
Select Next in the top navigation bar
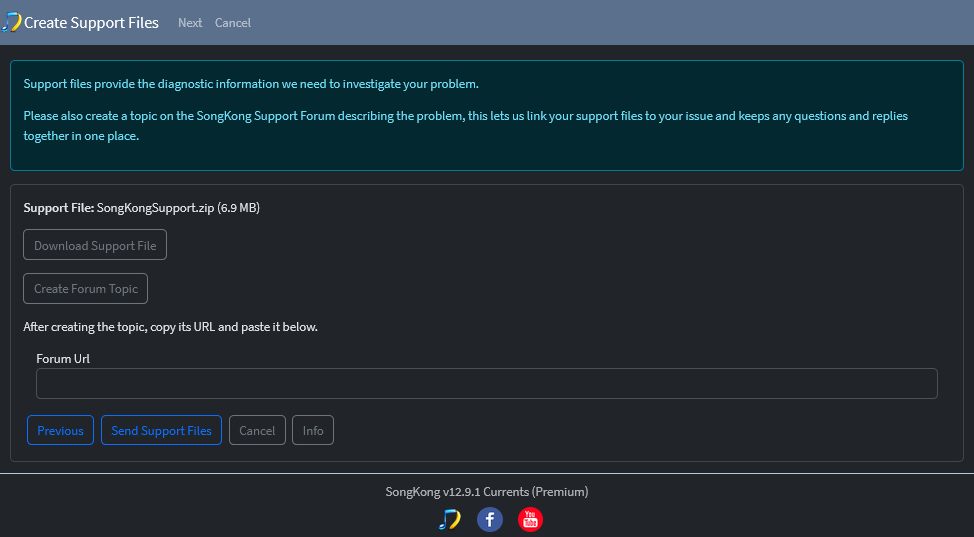pyautogui.click(x=190, y=23)
